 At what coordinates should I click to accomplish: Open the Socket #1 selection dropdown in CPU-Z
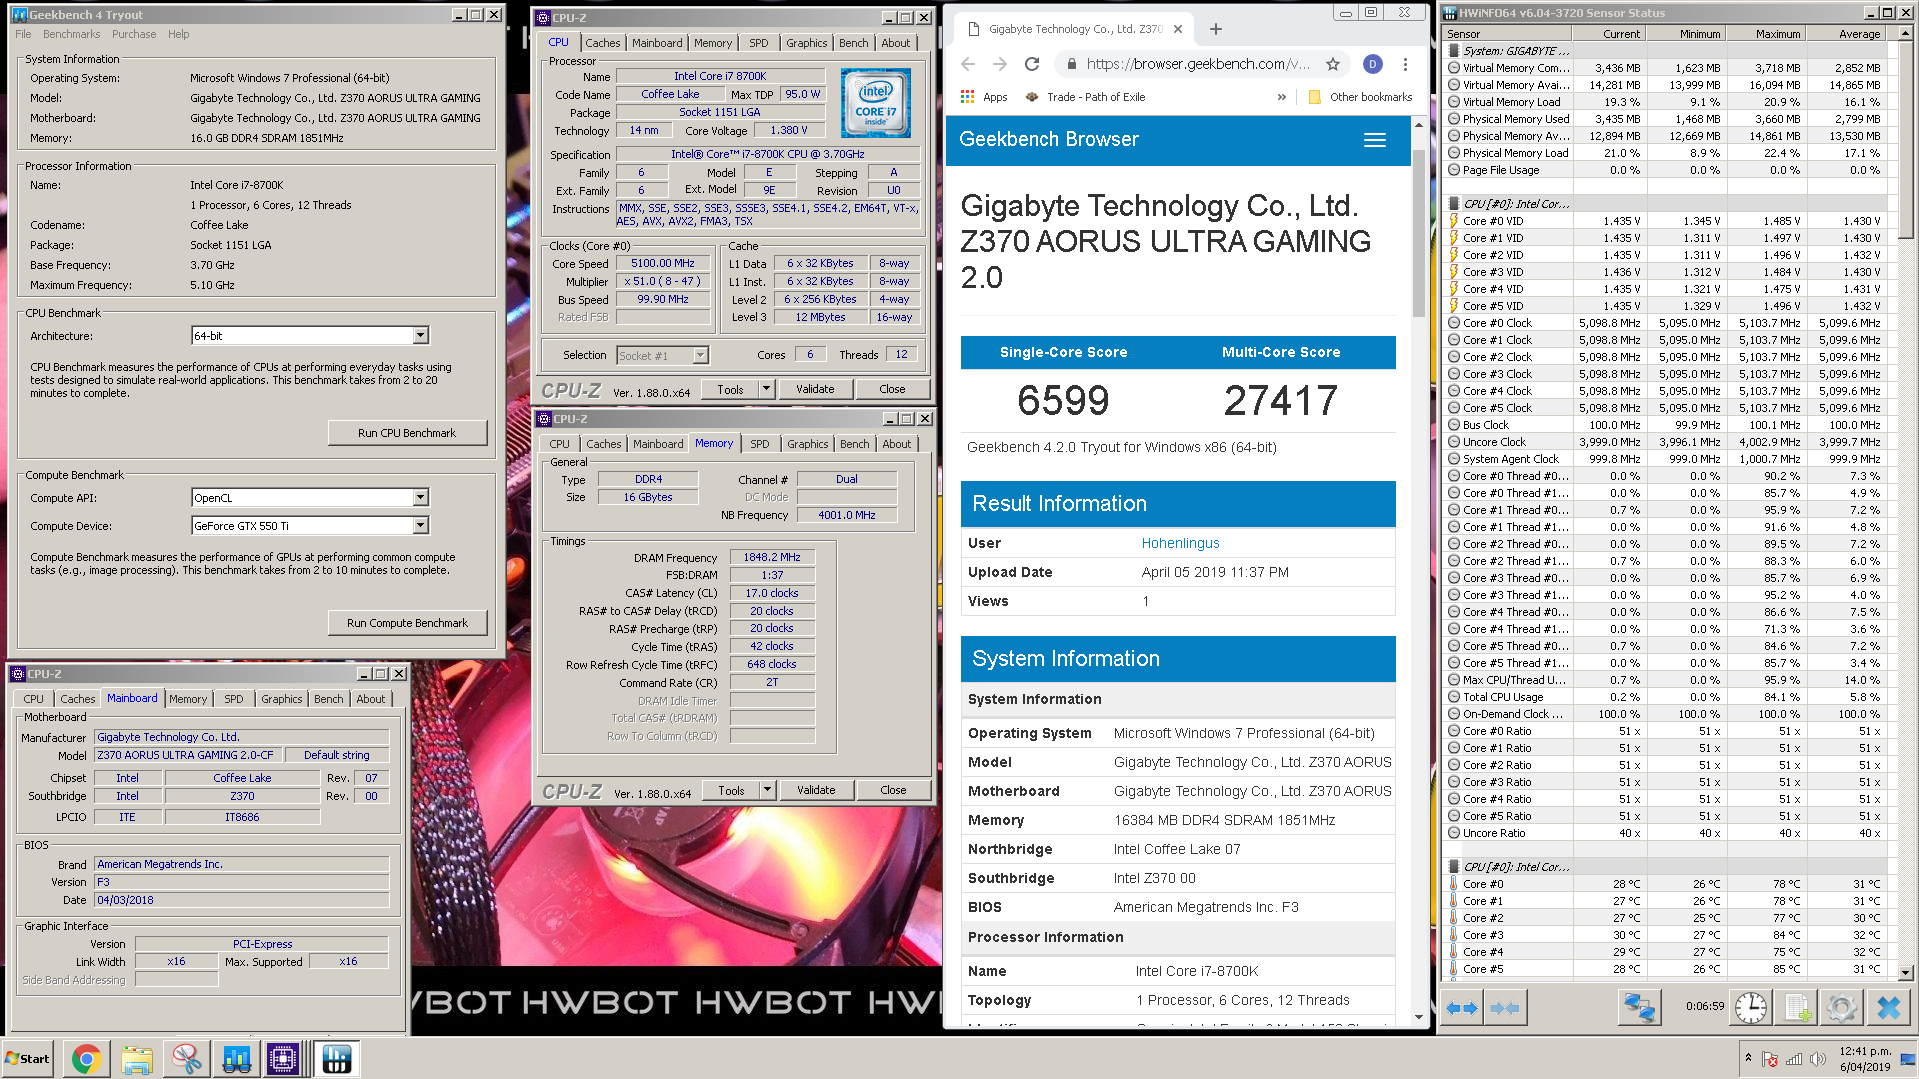point(700,355)
